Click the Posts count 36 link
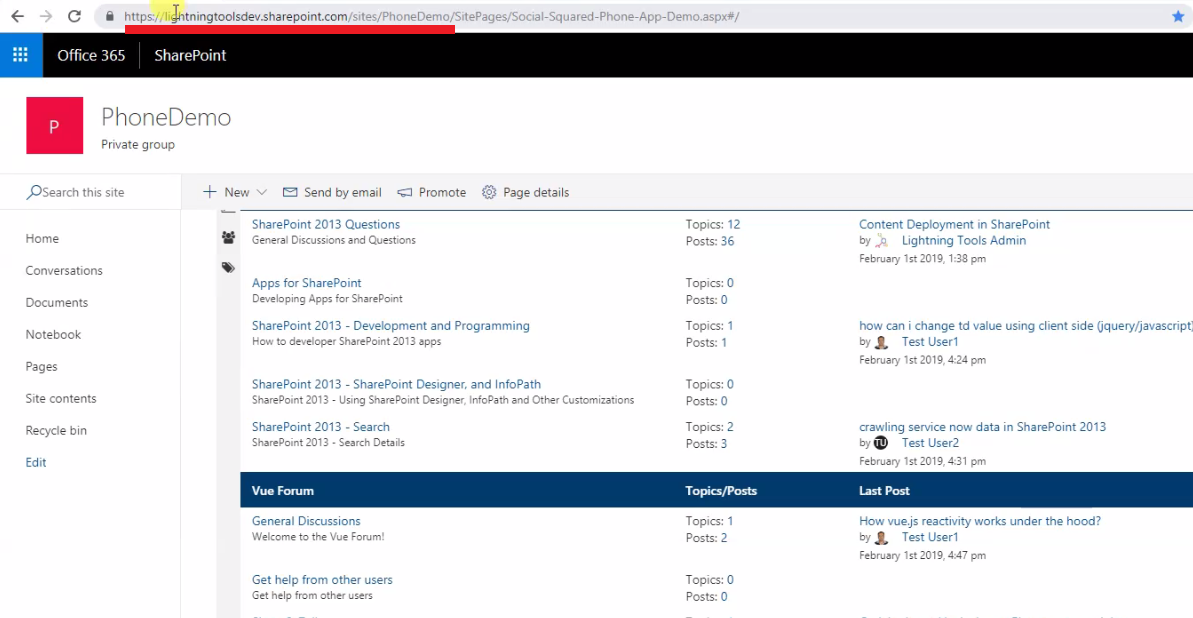The image size is (1193, 618). (727, 241)
